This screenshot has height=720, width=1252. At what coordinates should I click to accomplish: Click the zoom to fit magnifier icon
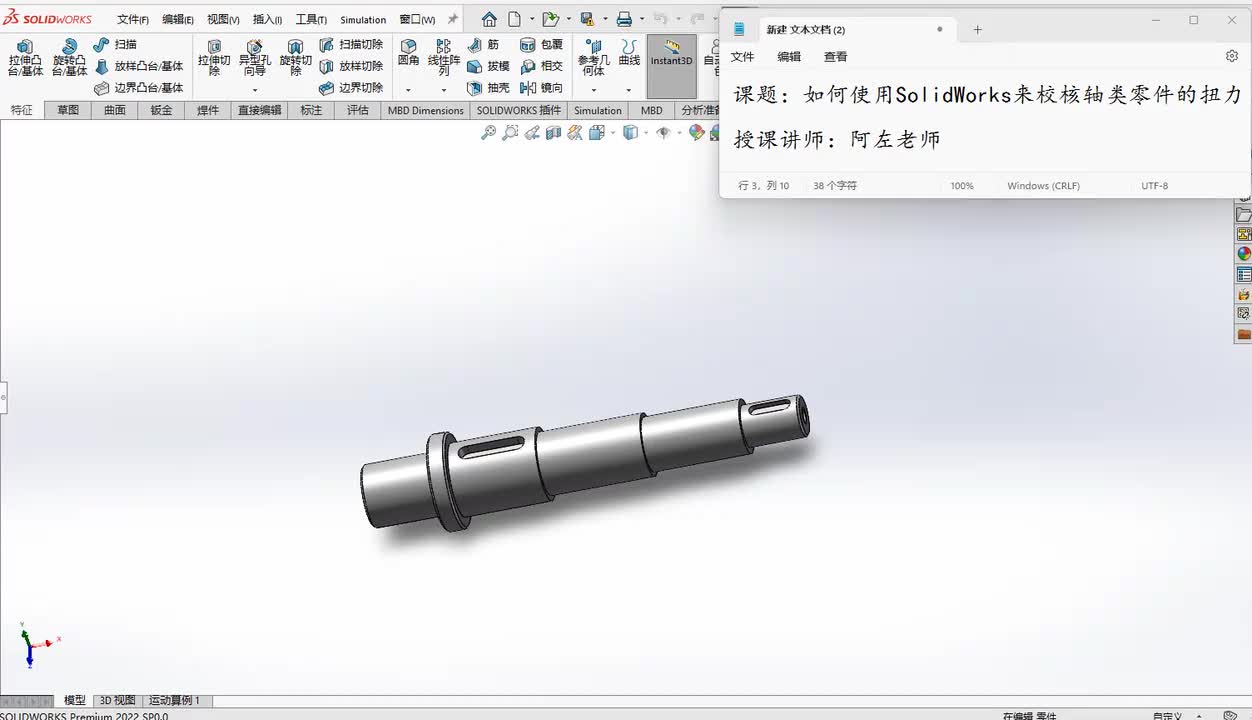click(x=488, y=132)
